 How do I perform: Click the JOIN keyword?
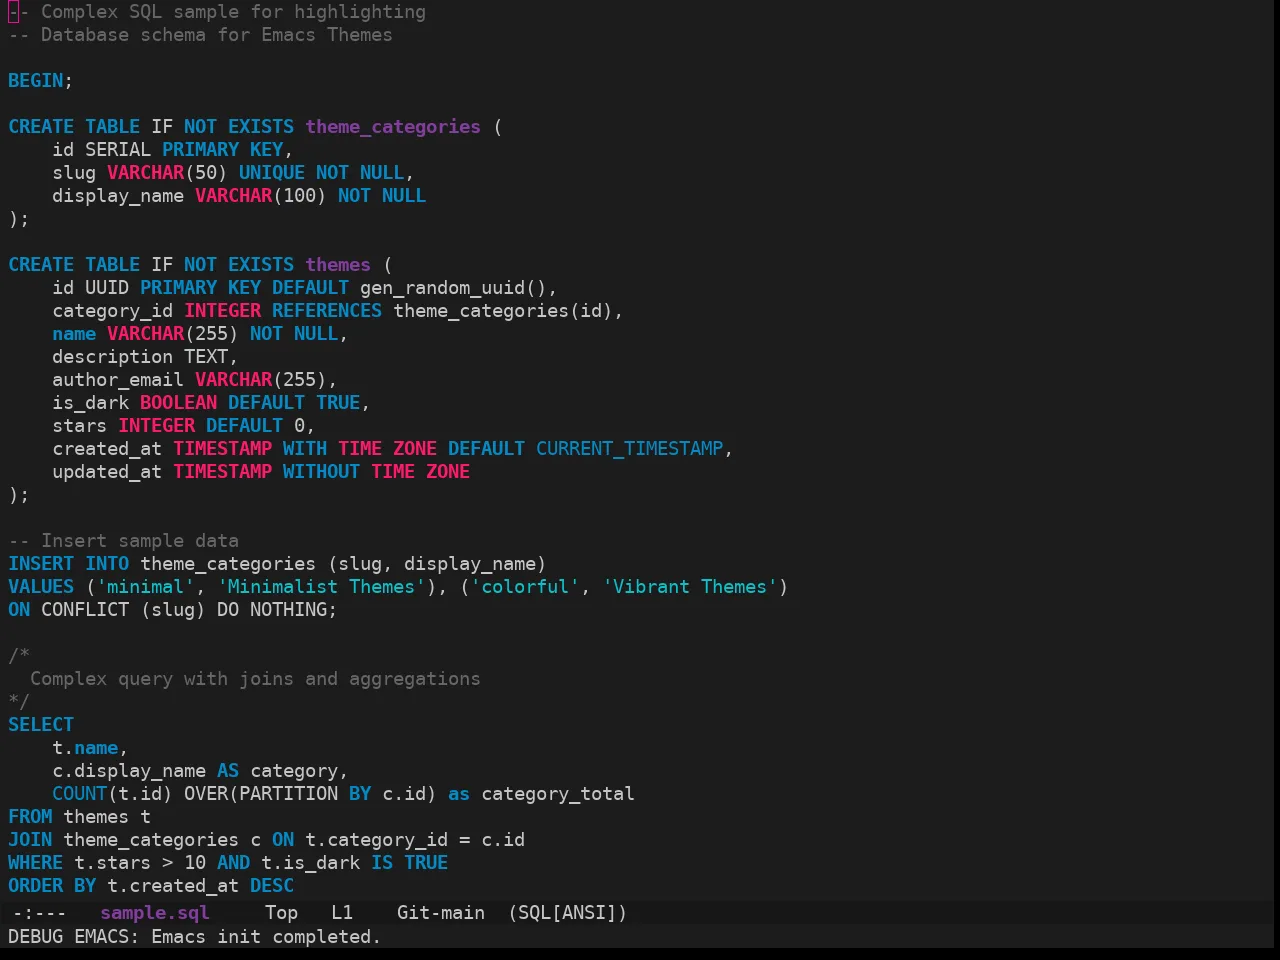pos(30,840)
